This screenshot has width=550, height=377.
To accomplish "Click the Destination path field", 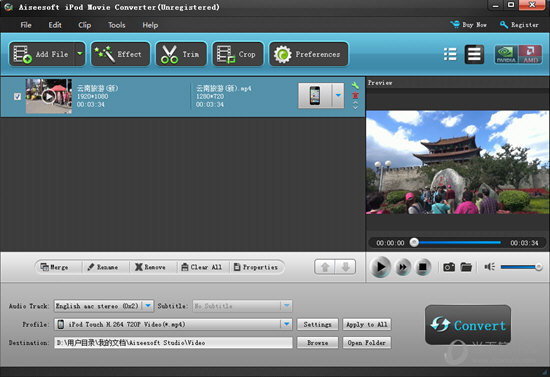I will 173,343.
